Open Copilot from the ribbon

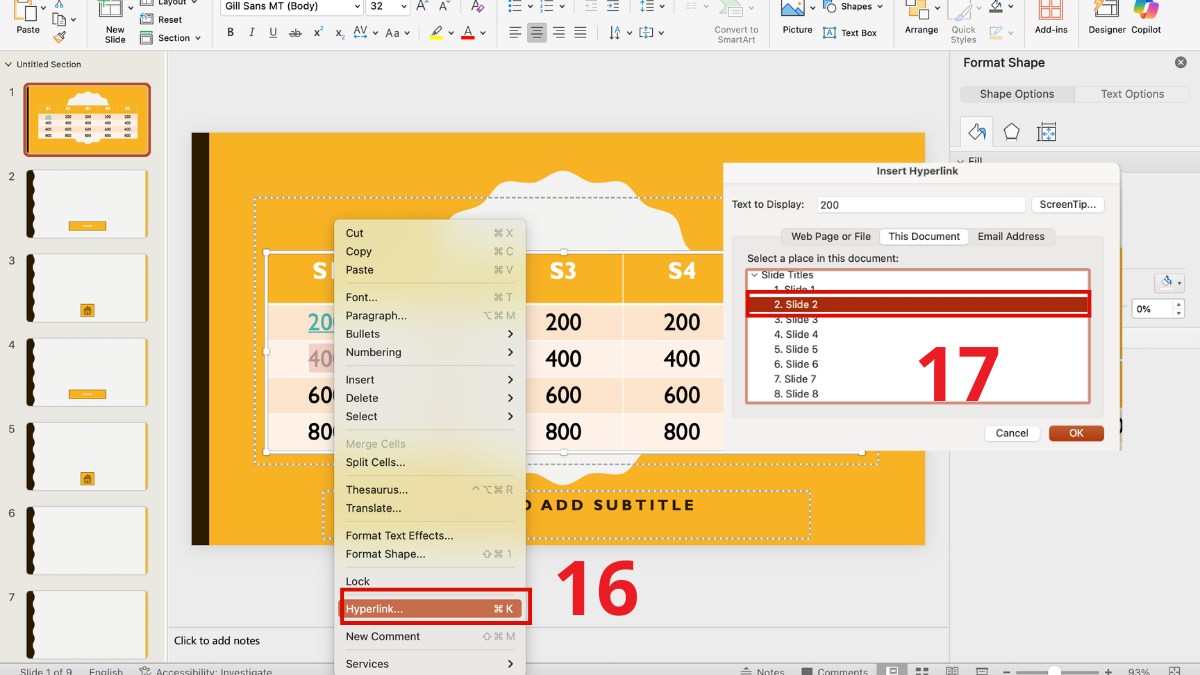pyautogui.click(x=1146, y=11)
